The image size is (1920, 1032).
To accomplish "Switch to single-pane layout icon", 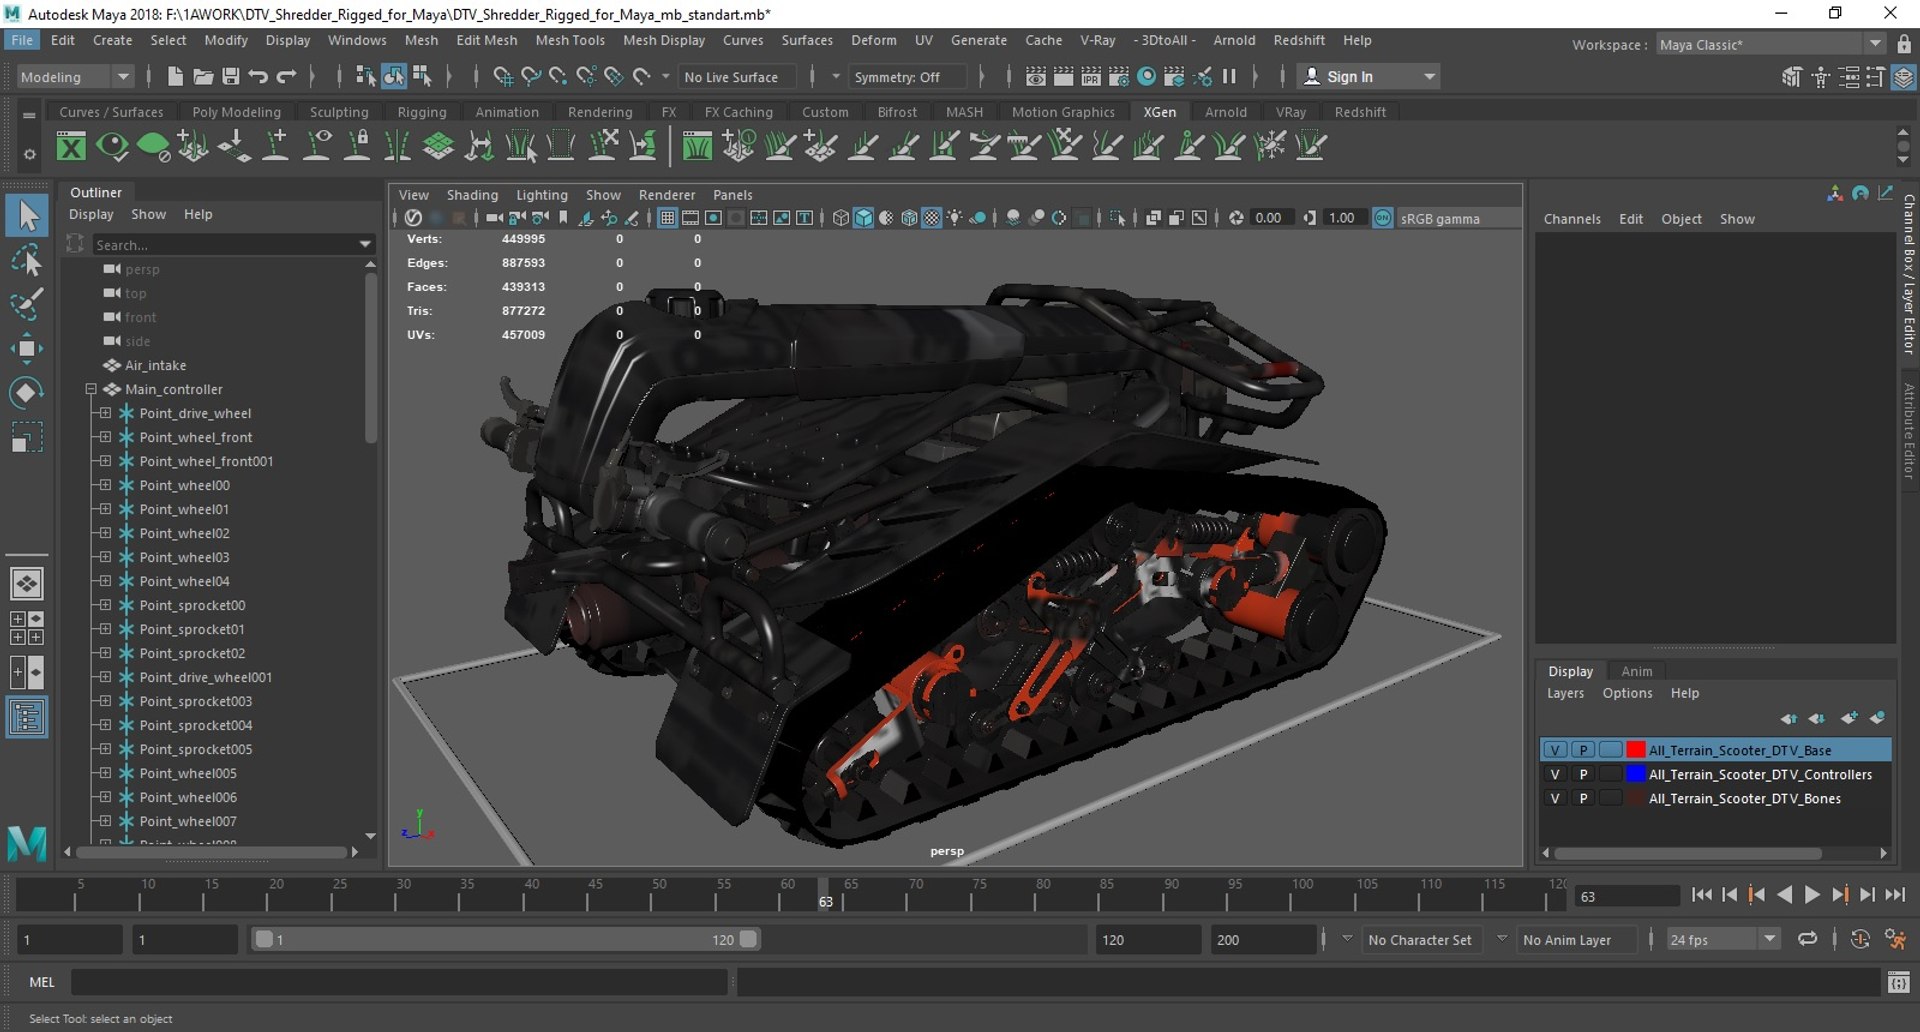I will click(x=27, y=583).
